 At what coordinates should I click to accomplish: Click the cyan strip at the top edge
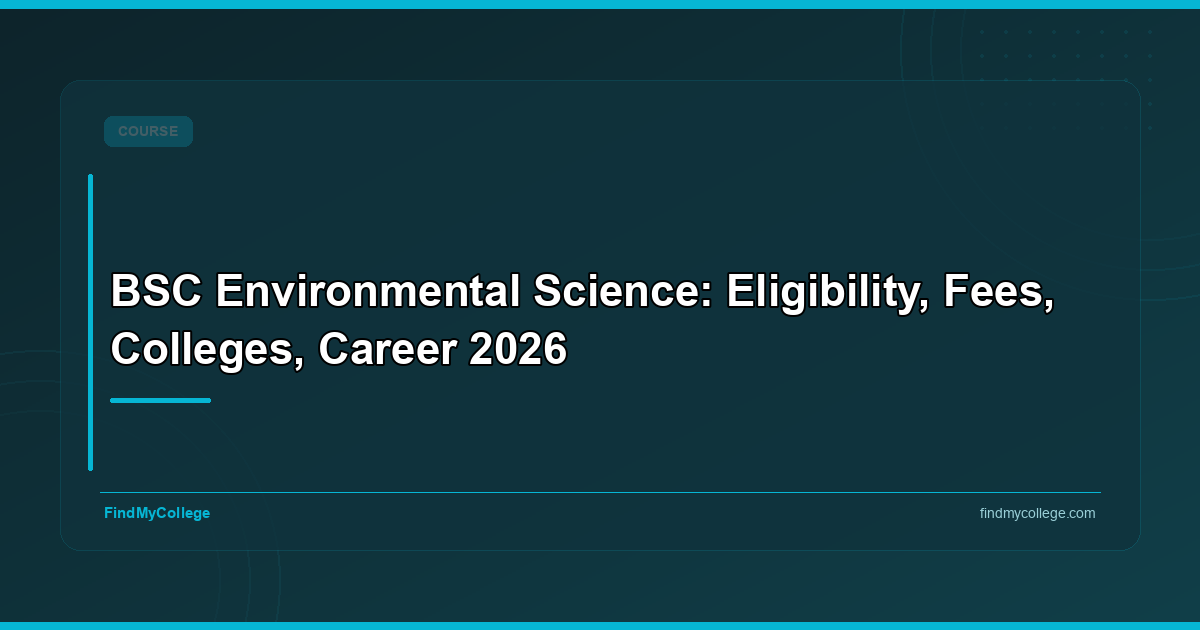(600, 4)
